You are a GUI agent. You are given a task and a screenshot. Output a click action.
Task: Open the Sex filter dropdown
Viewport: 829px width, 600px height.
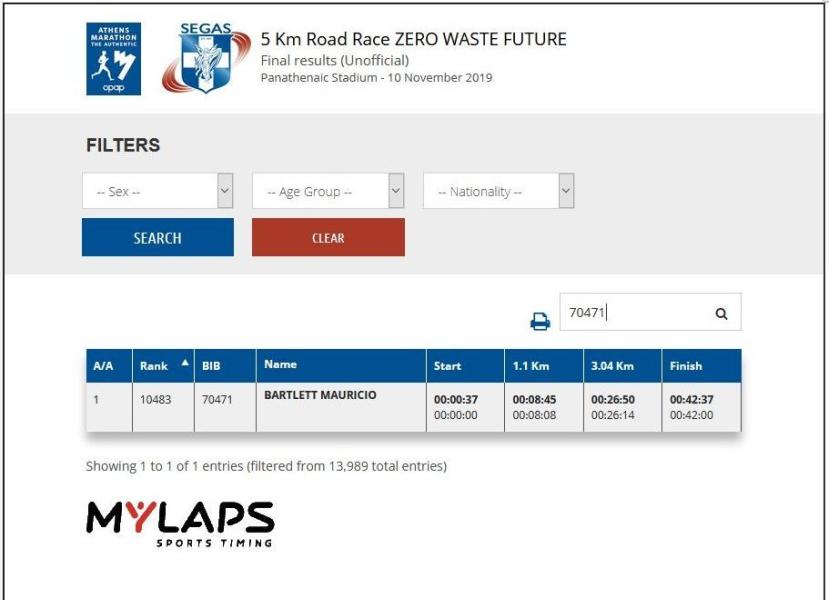click(158, 191)
